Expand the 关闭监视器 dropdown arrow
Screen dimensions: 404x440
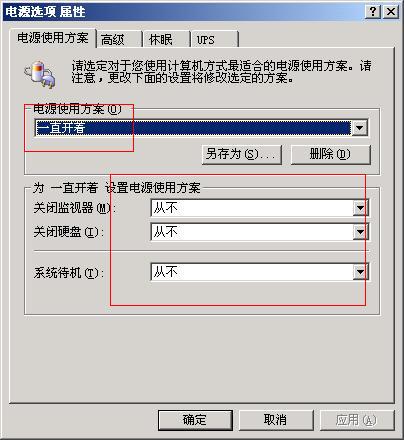(360, 208)
